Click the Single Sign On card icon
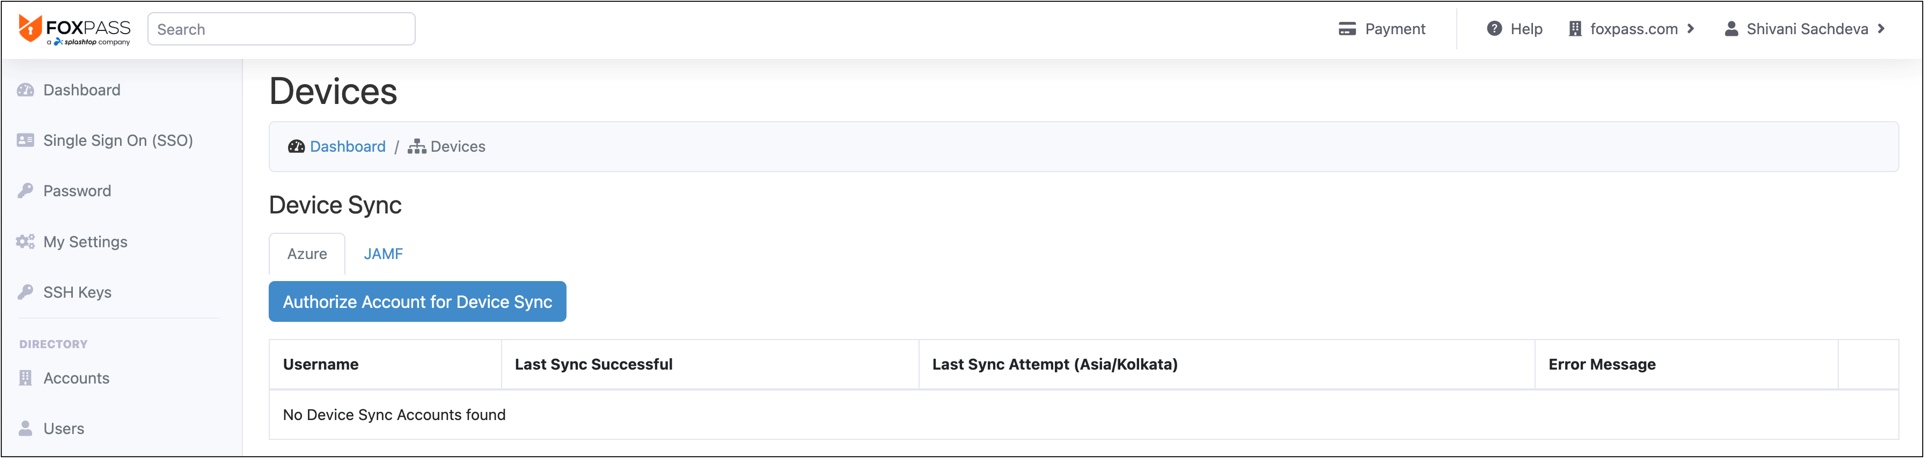Screen dimensions: 1924x458 26,140
